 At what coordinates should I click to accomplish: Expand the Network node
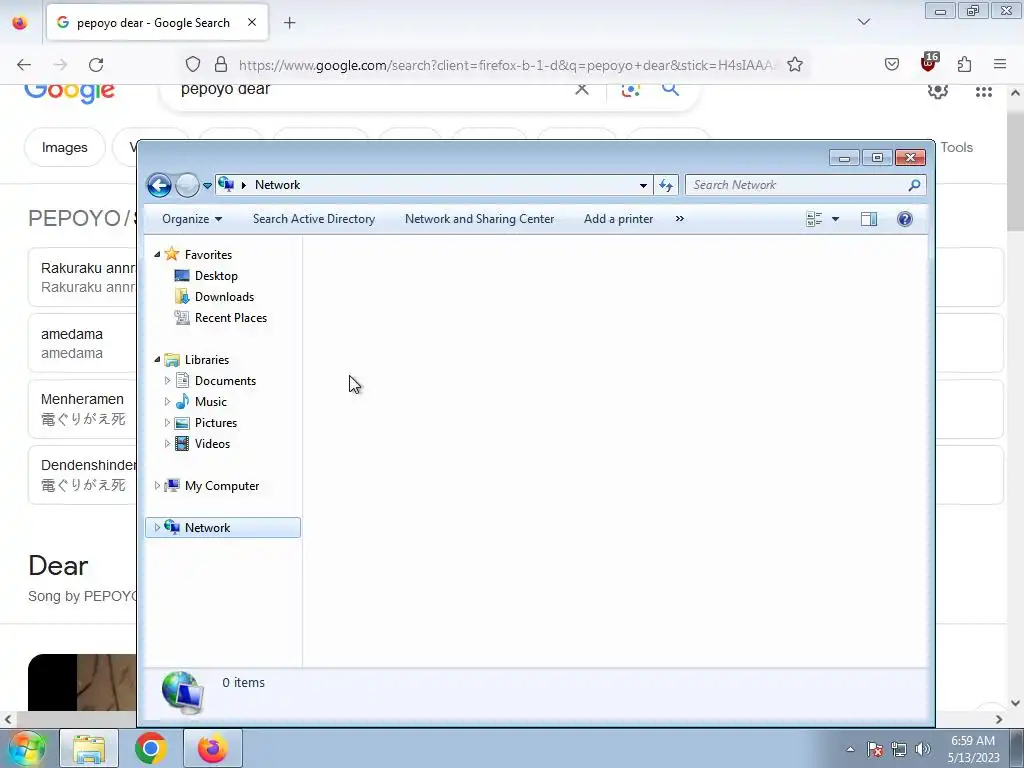click(157, 528)
